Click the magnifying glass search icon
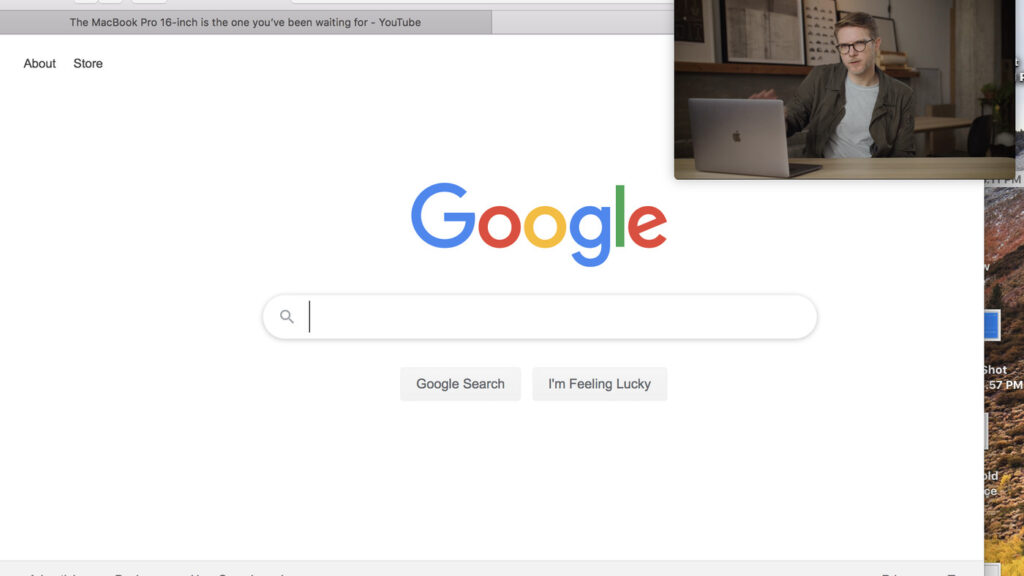This screenshot has width=1024, height=576. point(287,317)
